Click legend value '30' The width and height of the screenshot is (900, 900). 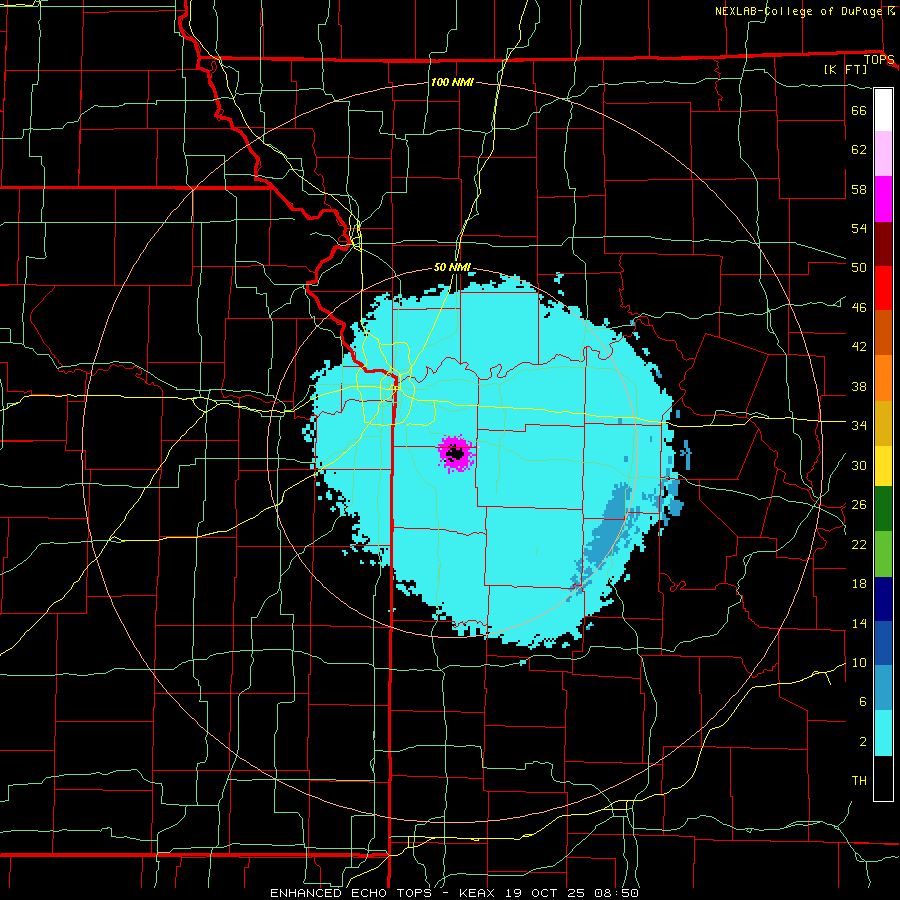click(x=859, y=465)
